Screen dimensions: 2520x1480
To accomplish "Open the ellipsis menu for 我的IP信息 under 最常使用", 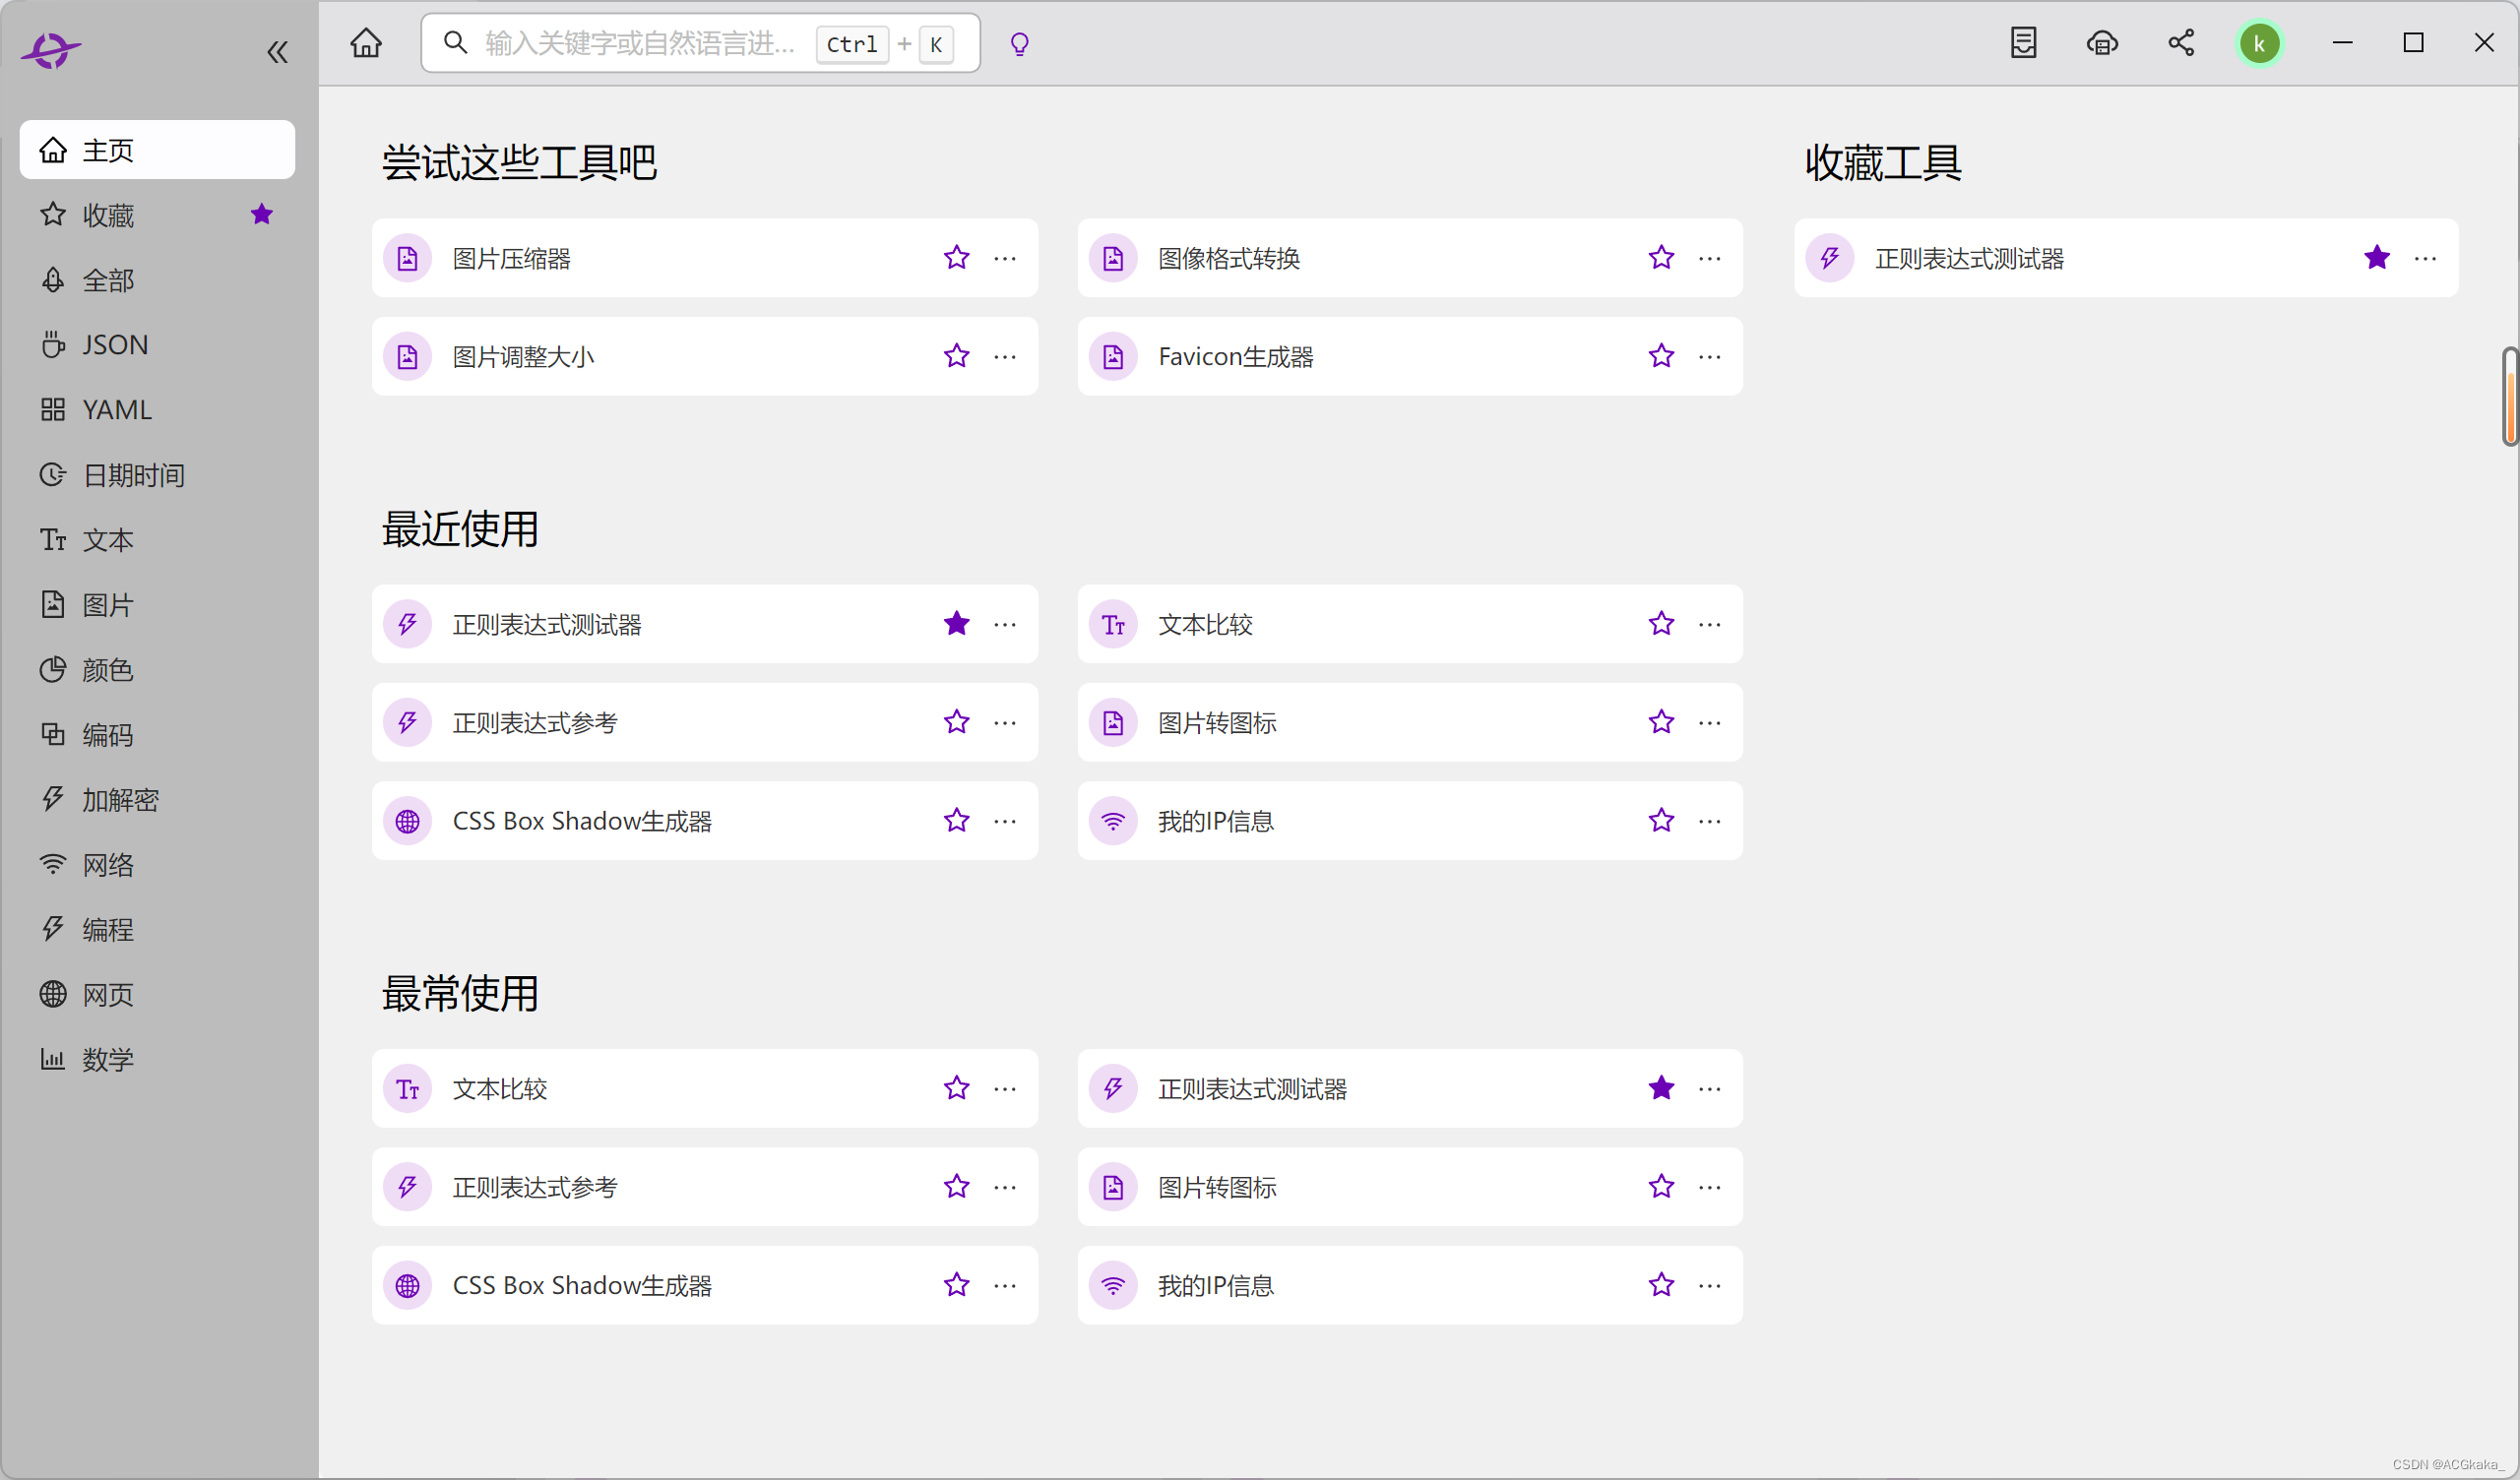I will [1710, 1285].
